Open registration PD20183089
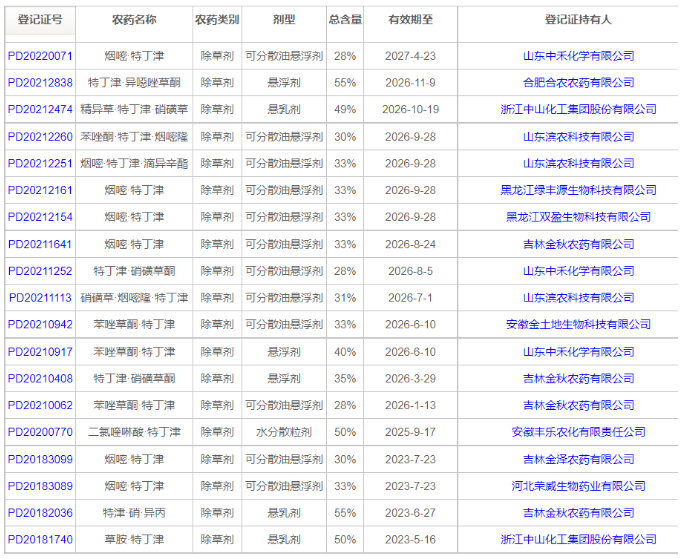The height and width of the screenshot is (559, 683). pos(40,486)
